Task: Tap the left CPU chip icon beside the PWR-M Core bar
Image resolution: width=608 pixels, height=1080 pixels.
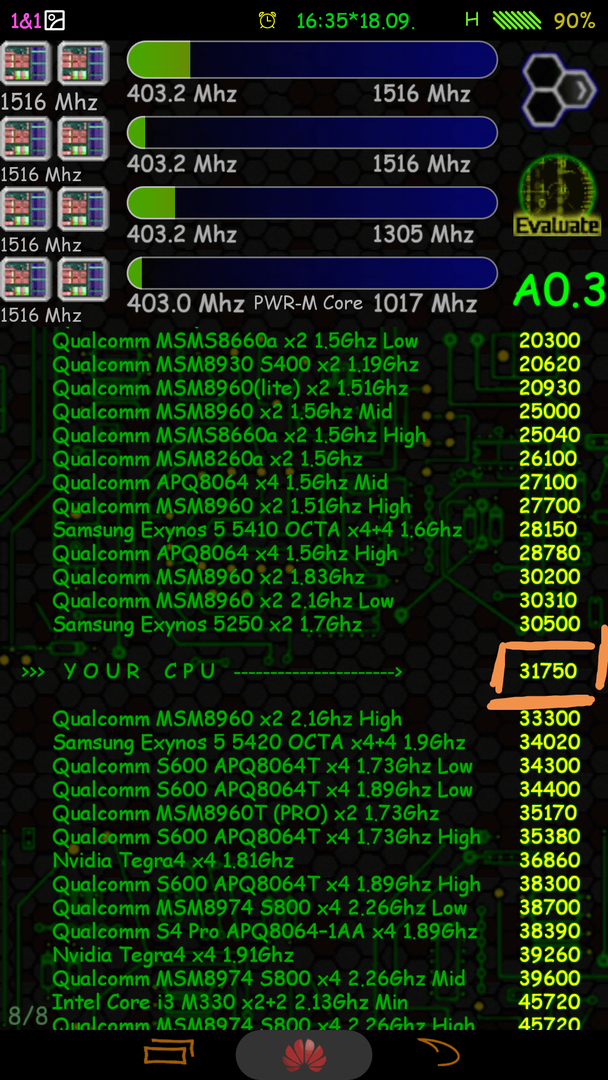Action: click(26, 279)
